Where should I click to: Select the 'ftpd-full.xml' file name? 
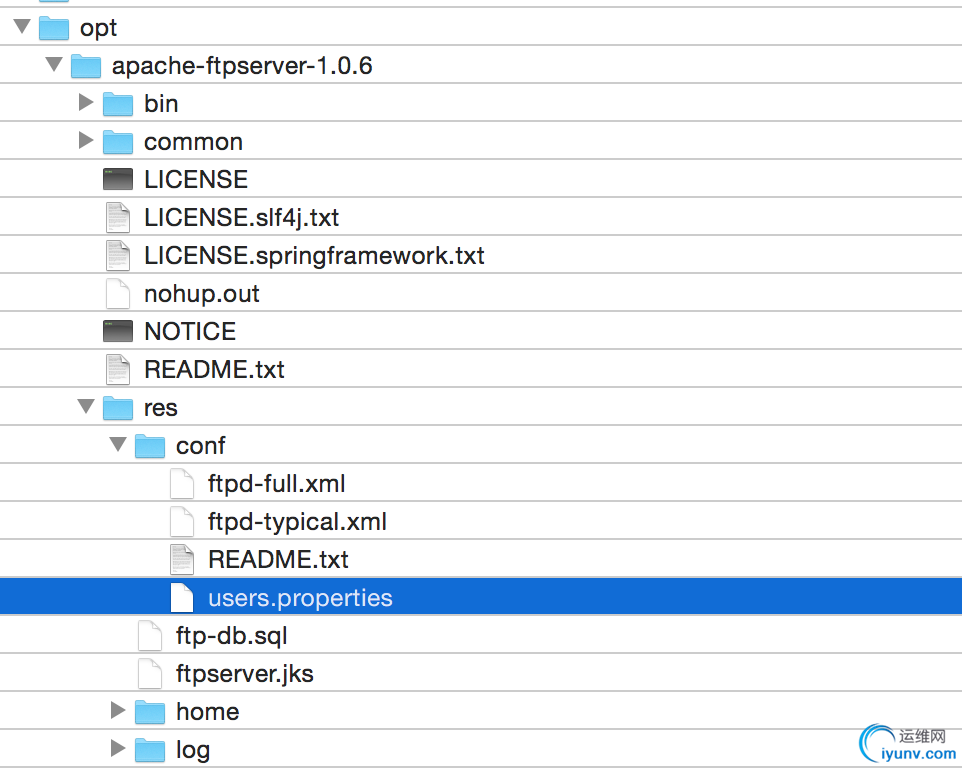pos(277,484)
